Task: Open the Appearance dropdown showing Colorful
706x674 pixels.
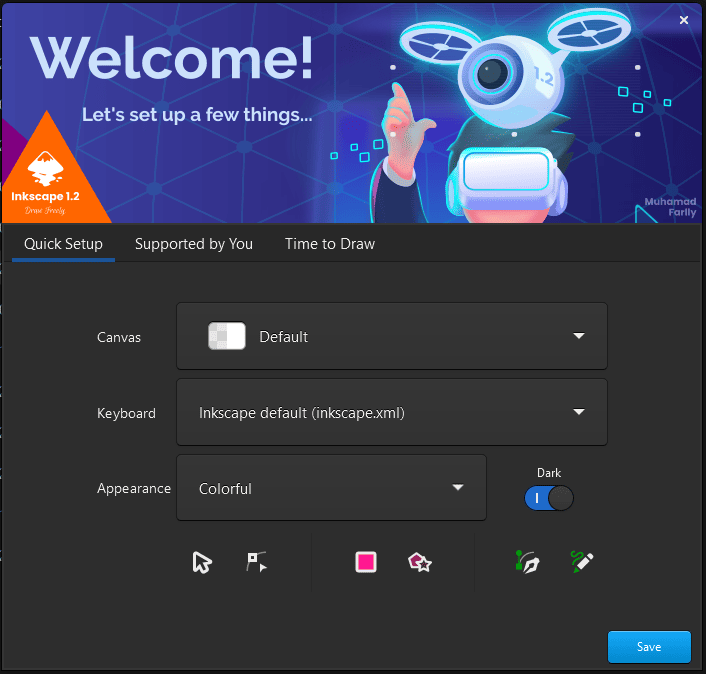Action: pyautogui.click(x=331, y=488)
